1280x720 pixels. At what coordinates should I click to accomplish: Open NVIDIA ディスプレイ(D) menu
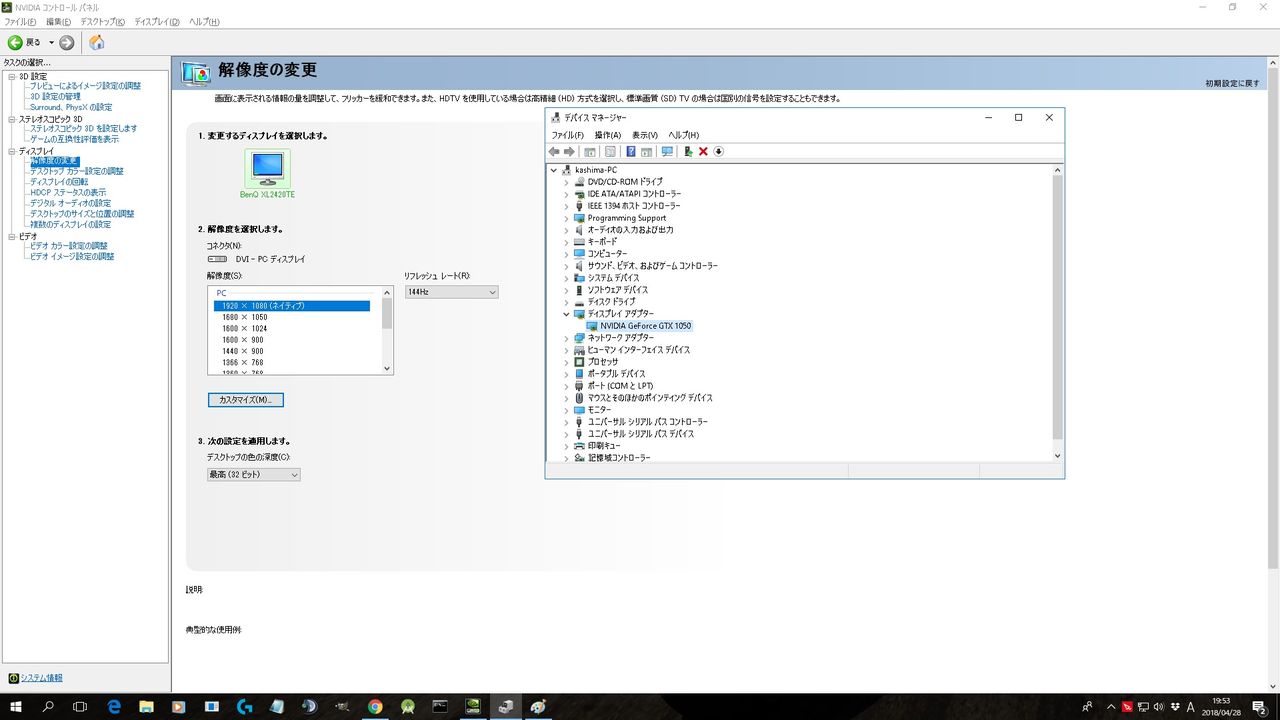pos(156,22)
